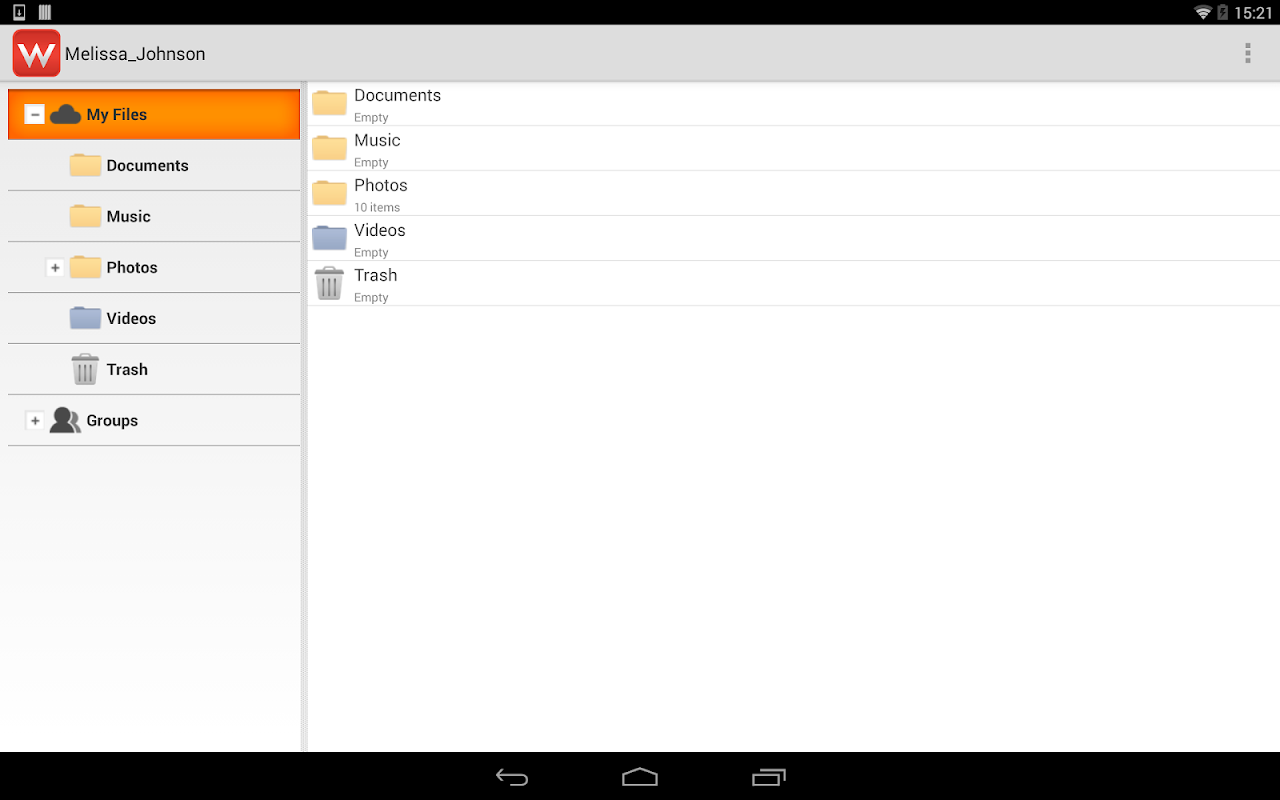Click the red W app logo

click(36, 52)
